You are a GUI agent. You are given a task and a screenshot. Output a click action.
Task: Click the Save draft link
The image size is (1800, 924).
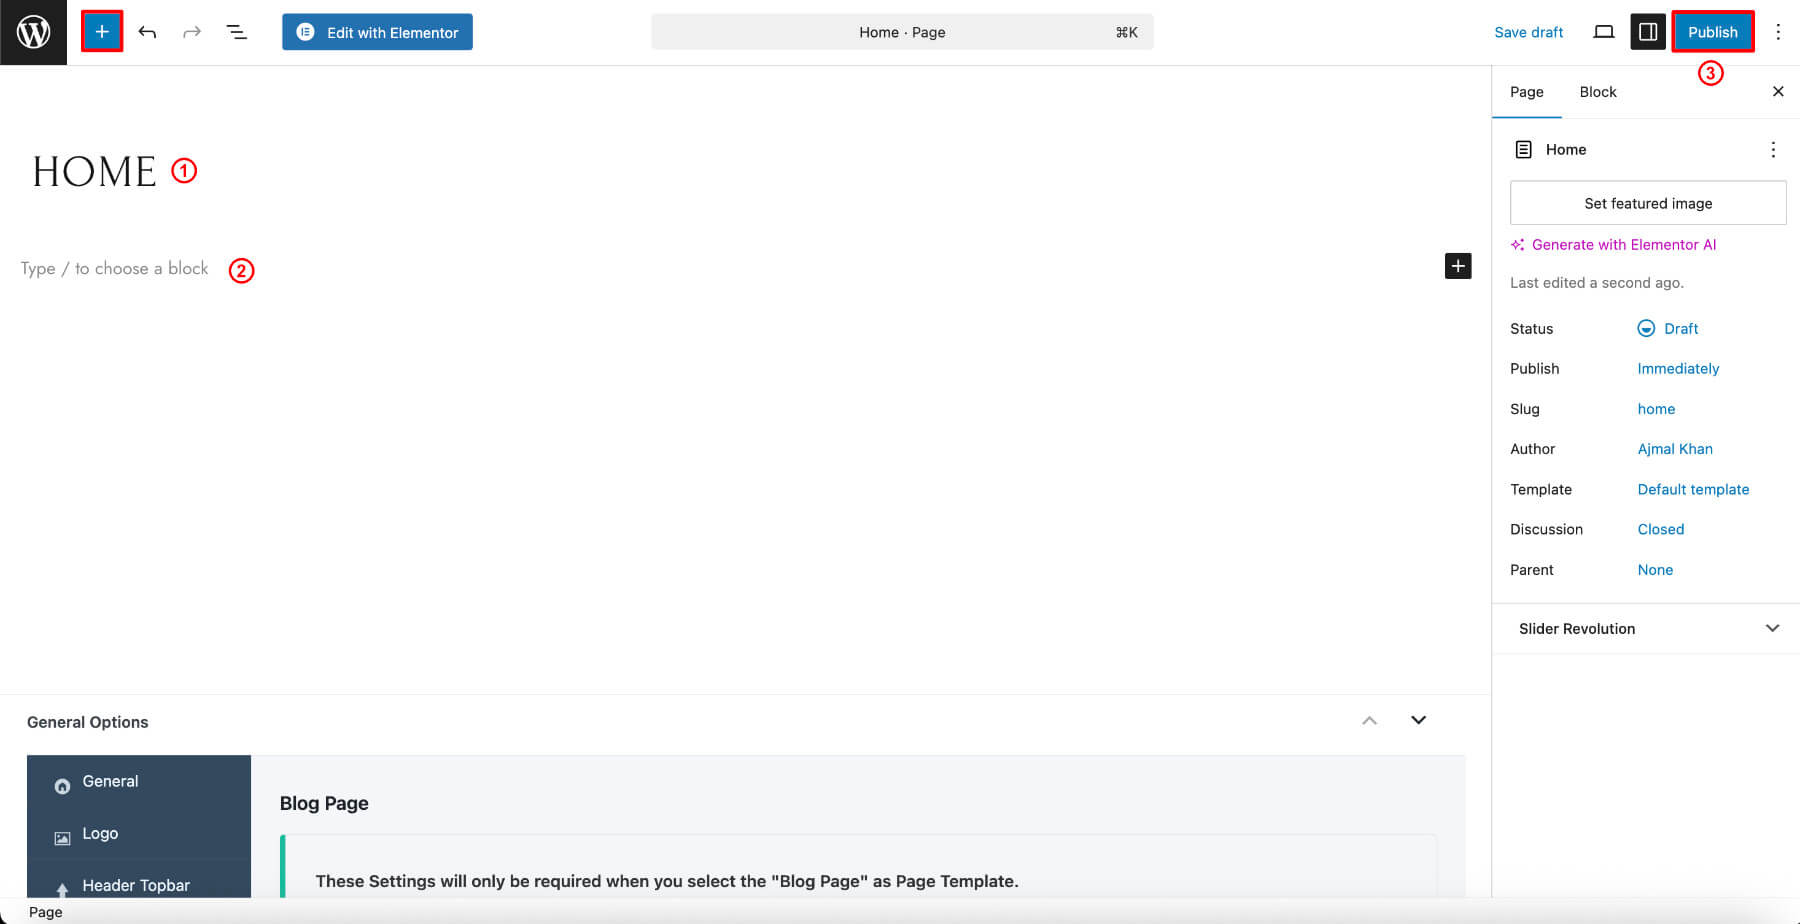(1529, 31)
